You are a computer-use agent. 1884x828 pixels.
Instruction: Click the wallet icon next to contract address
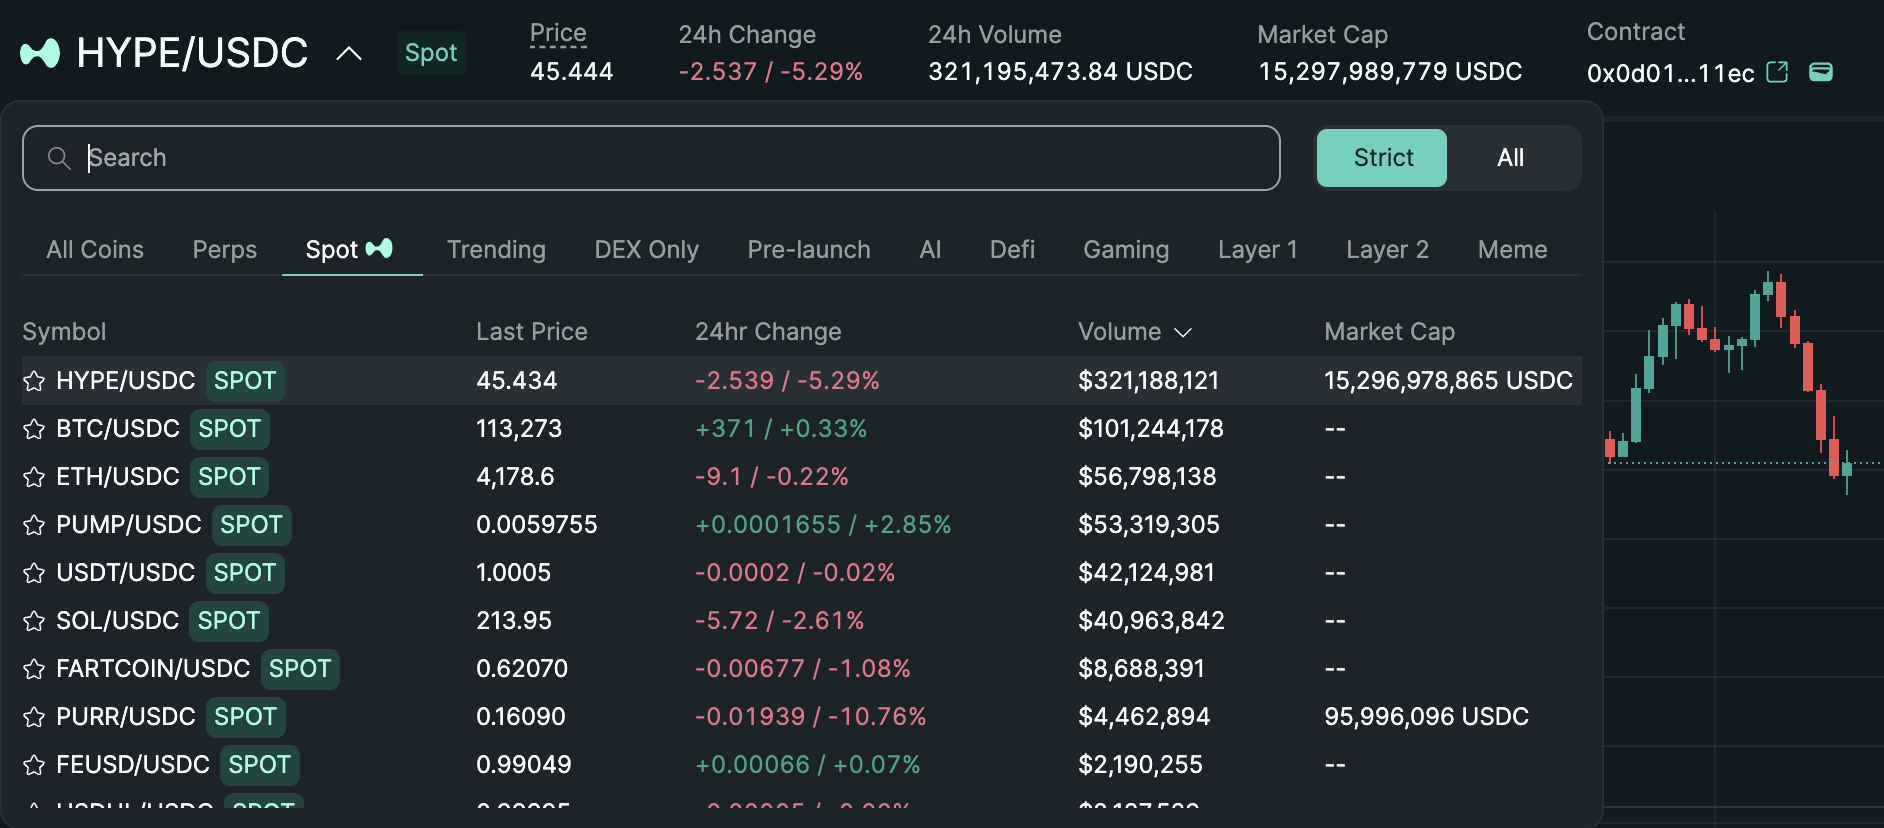tap(1821, 72)
